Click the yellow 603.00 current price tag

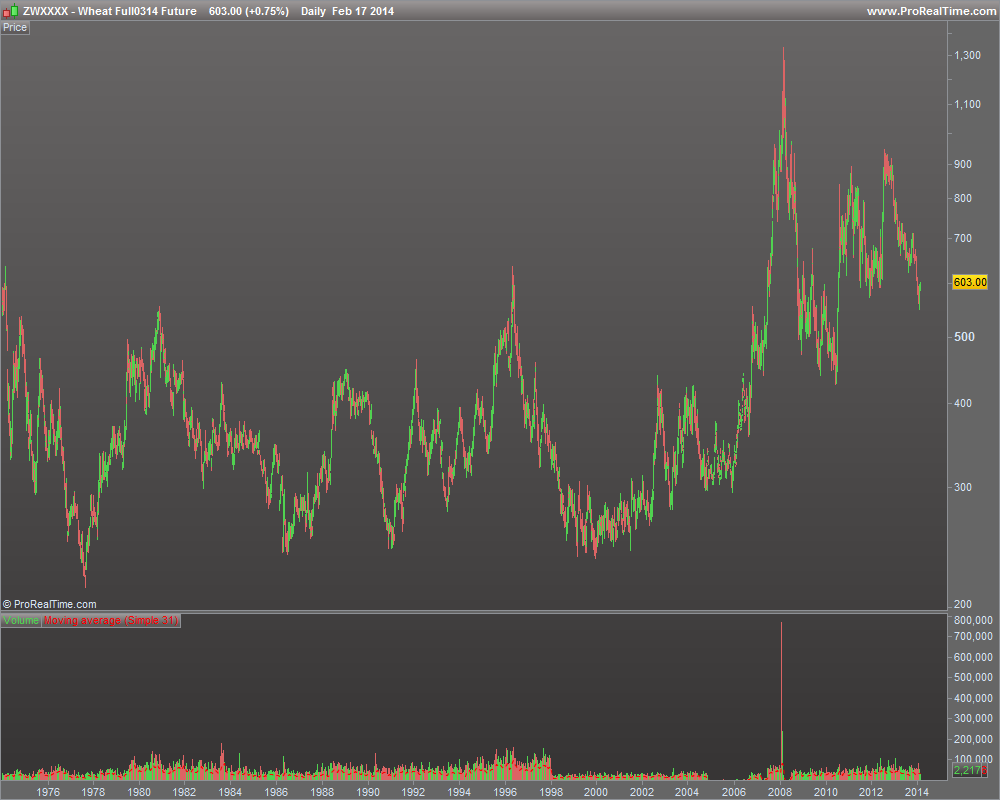pos(970,283)
